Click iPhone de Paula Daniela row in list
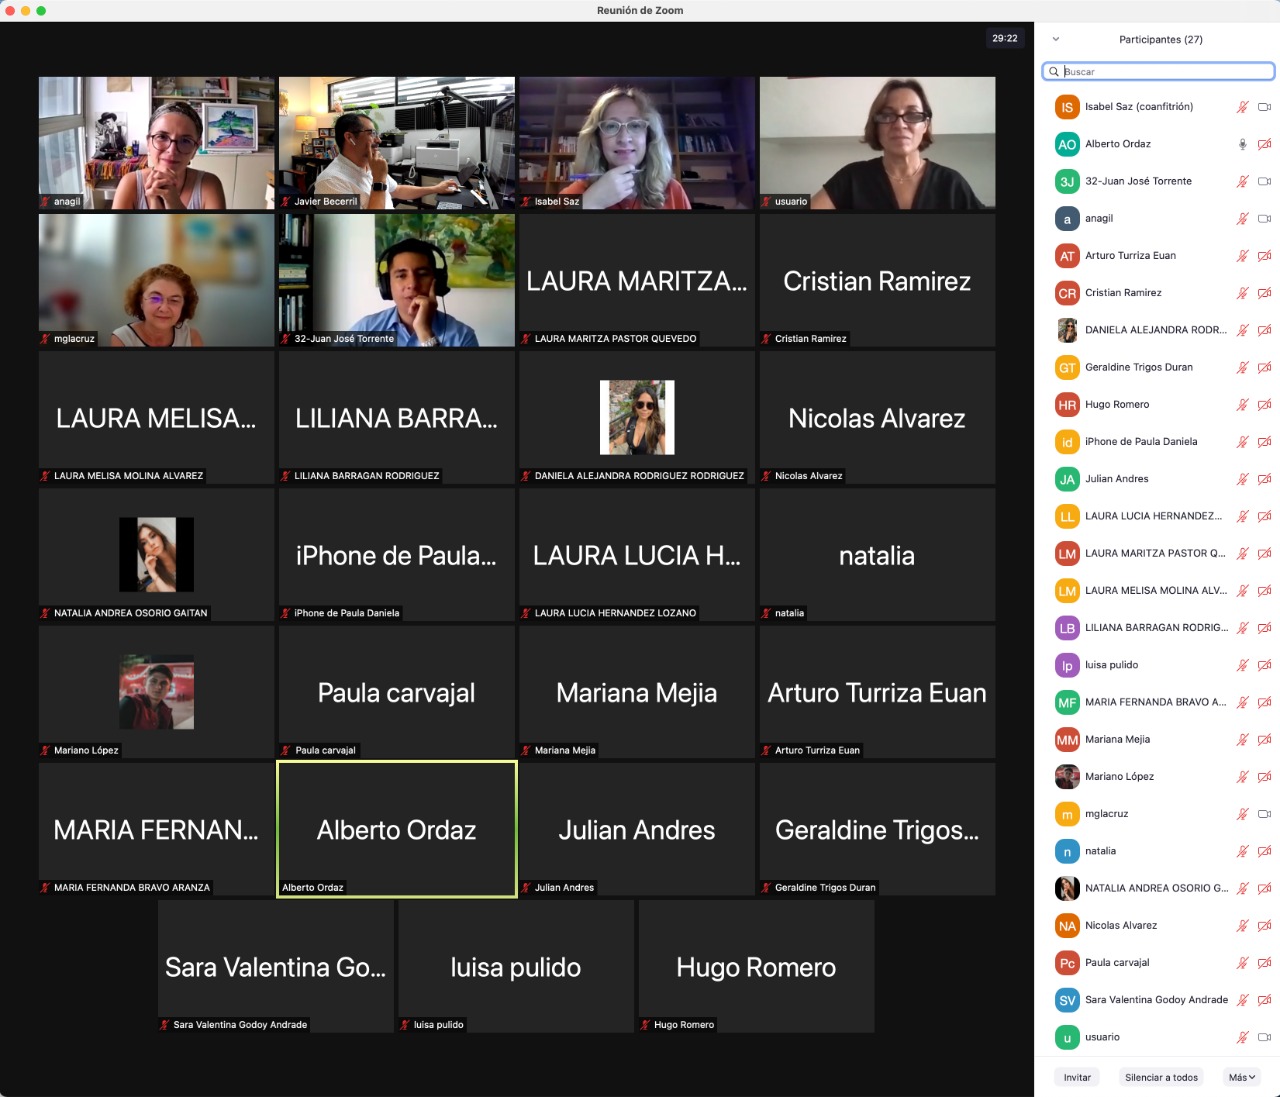The width and height of the screenshot is (1280, 1097). [1158, 442]
